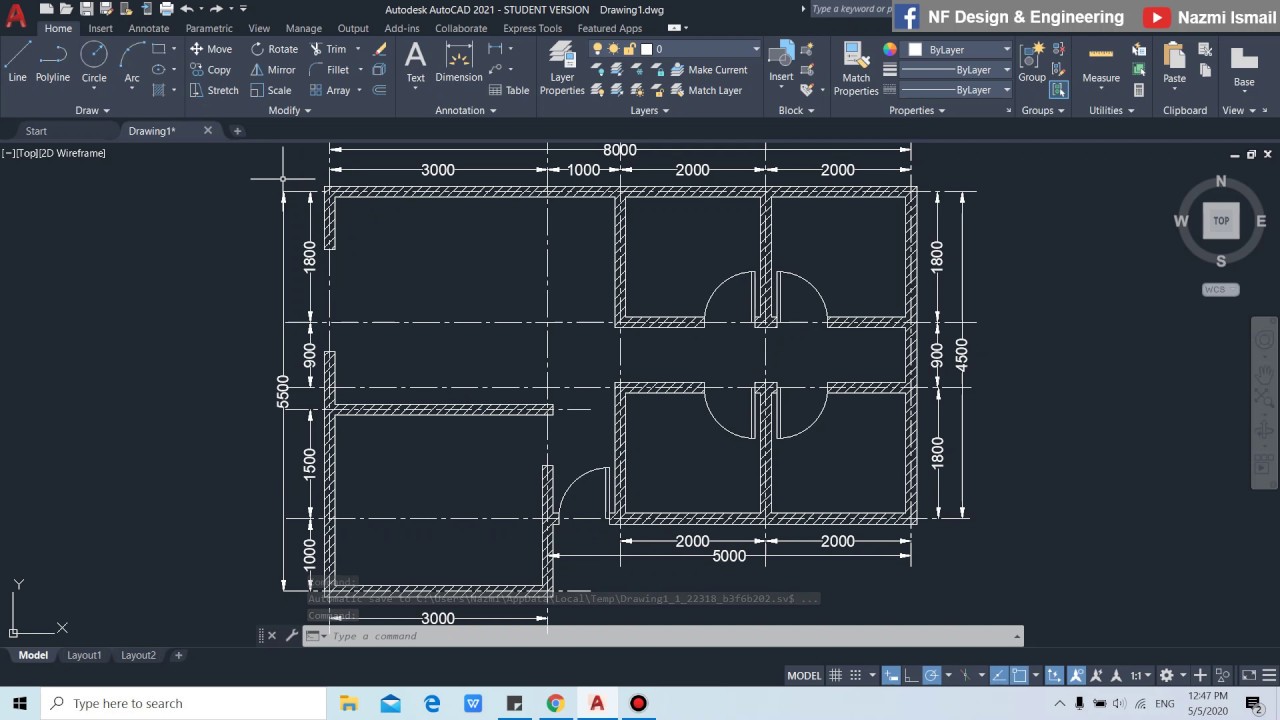
Task: Select the Polyline tool
Action: click(x=53, y=62)
